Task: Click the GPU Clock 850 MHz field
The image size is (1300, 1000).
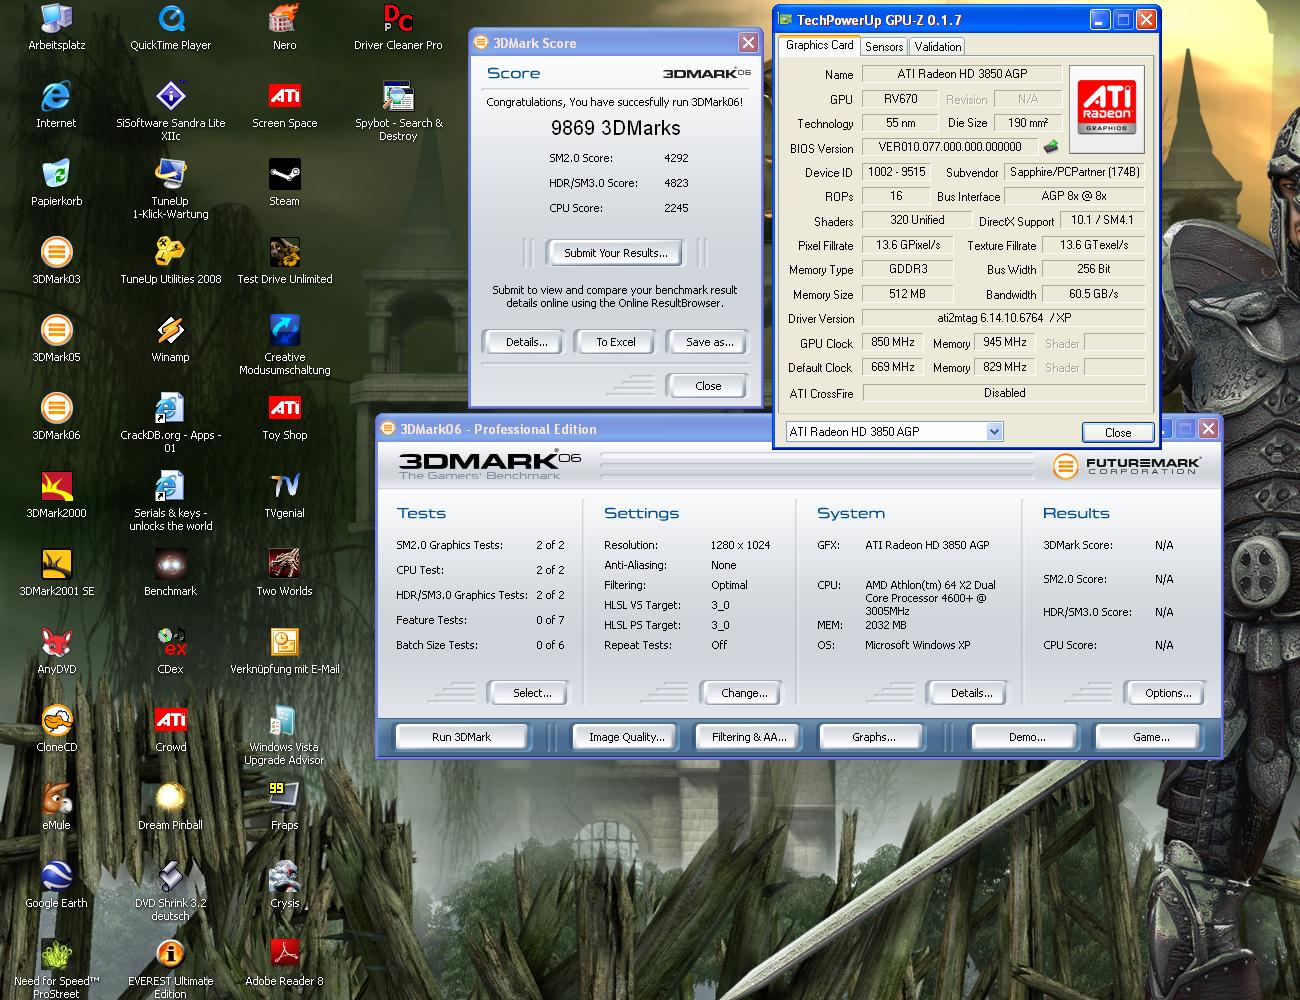Action: pos(893,342)
